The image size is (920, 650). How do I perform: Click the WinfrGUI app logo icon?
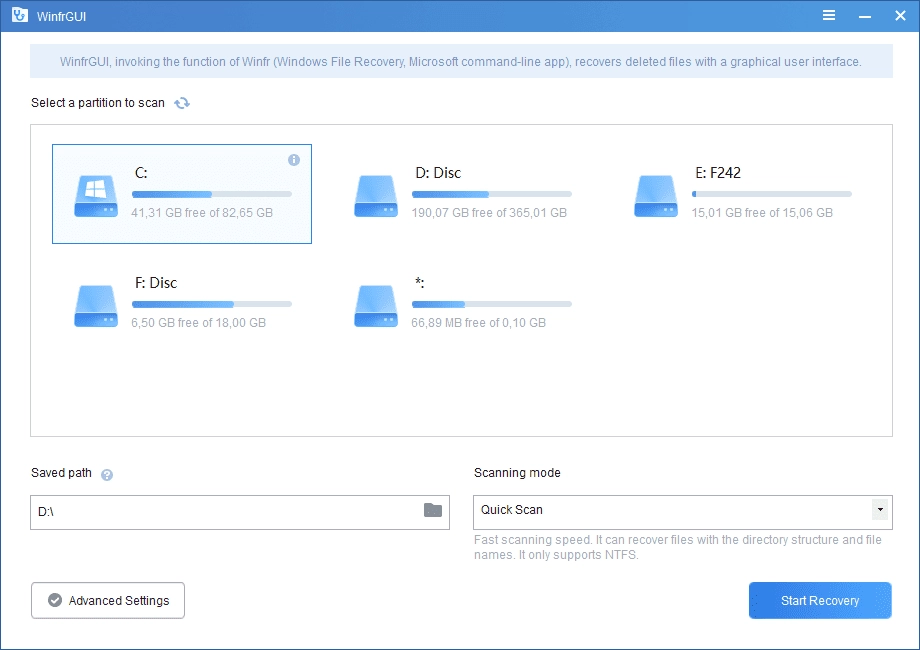(x=19, y=15)
